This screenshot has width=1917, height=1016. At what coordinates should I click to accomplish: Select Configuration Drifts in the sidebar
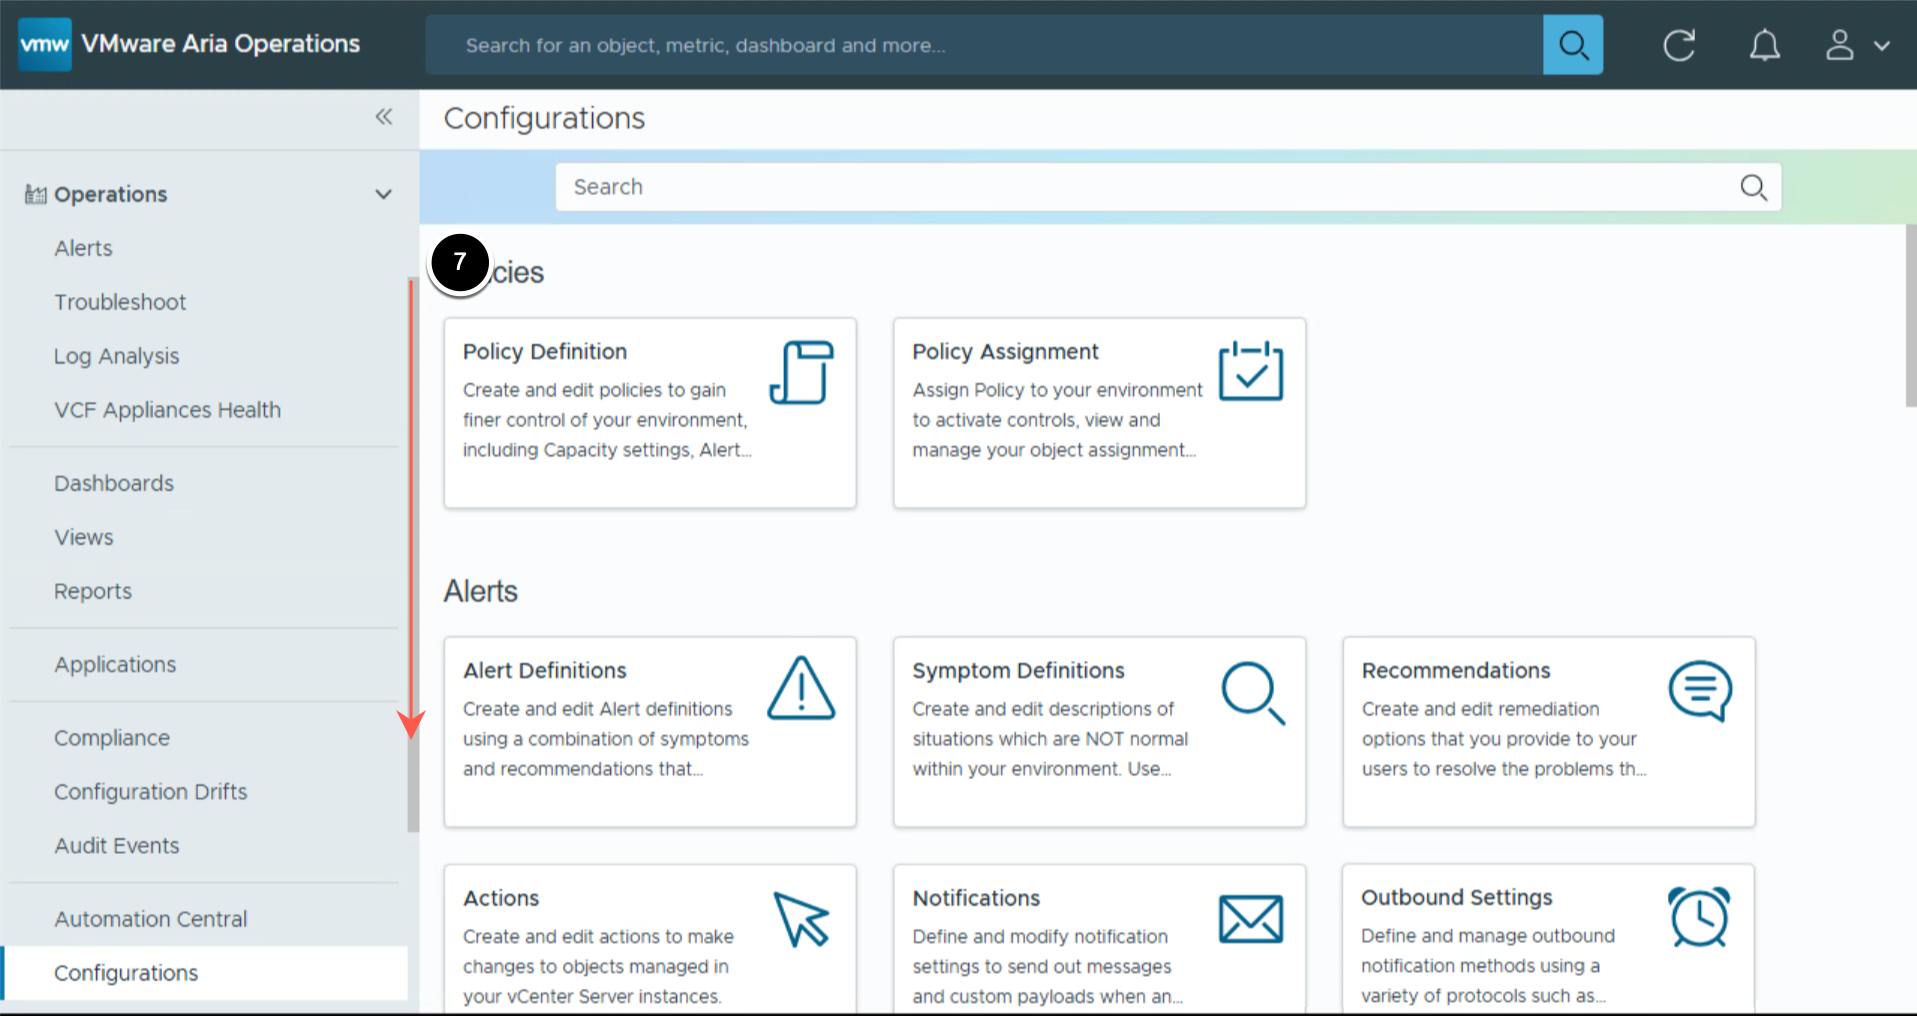[150, 792]
